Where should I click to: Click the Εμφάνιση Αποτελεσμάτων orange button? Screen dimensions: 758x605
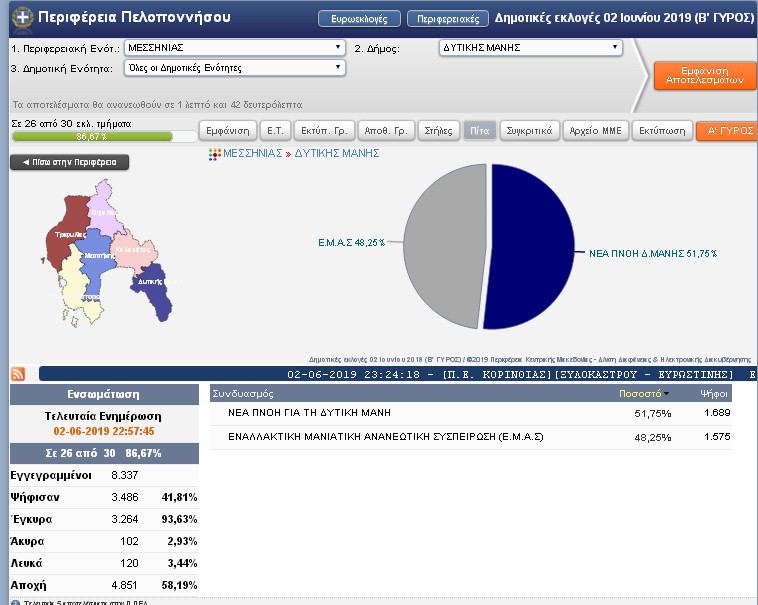pos(705,75)
